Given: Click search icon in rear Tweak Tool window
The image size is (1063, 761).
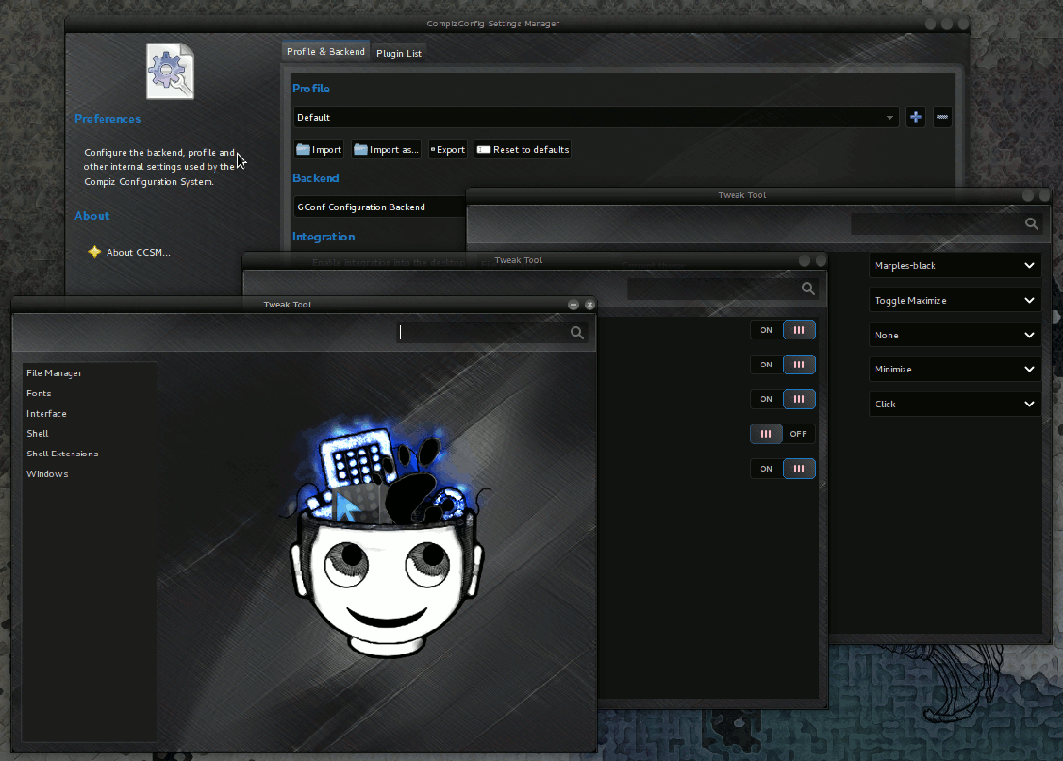Looking at the screenshot, I should click(x=1031, y=224).
